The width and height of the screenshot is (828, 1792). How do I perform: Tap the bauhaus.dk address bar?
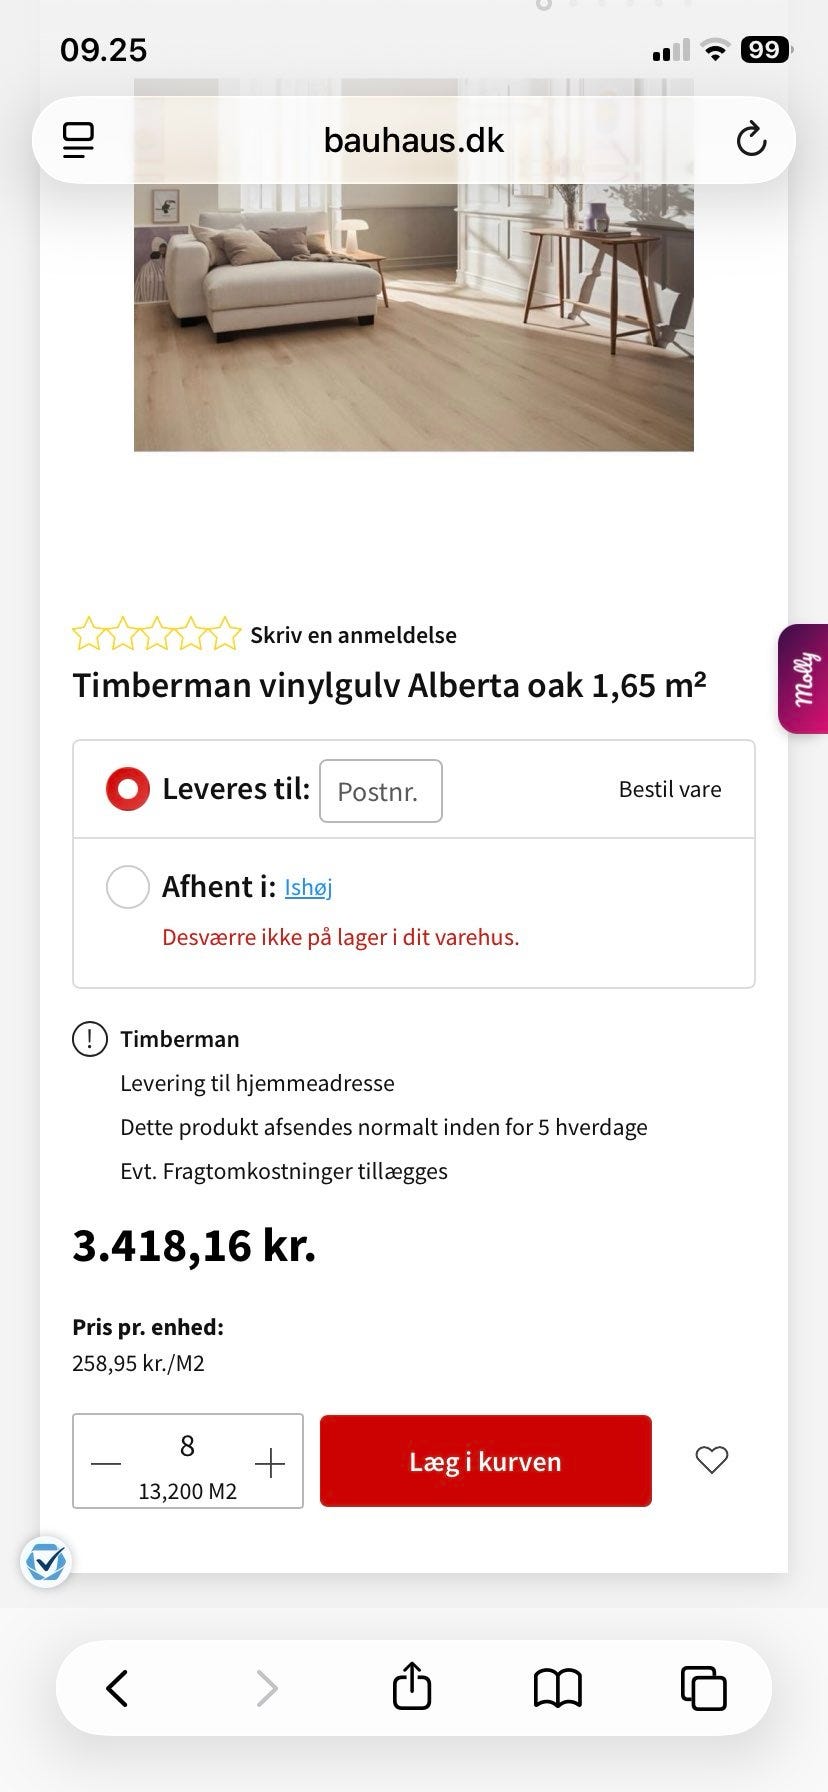pyautogui.click(x=414, y=140)
